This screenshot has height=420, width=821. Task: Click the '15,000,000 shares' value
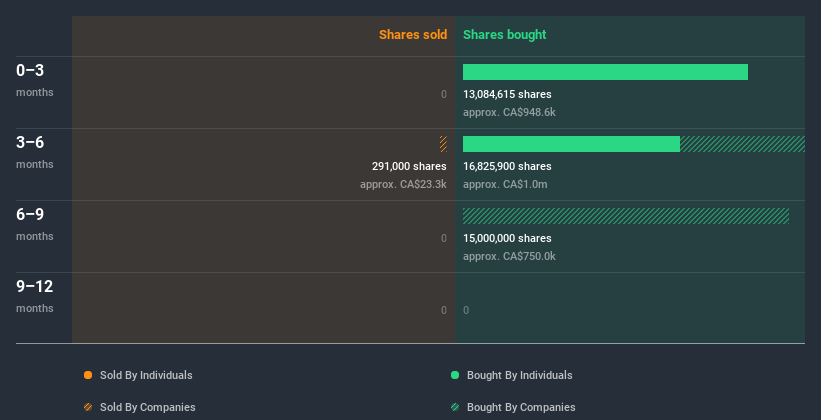coord(507,238)
